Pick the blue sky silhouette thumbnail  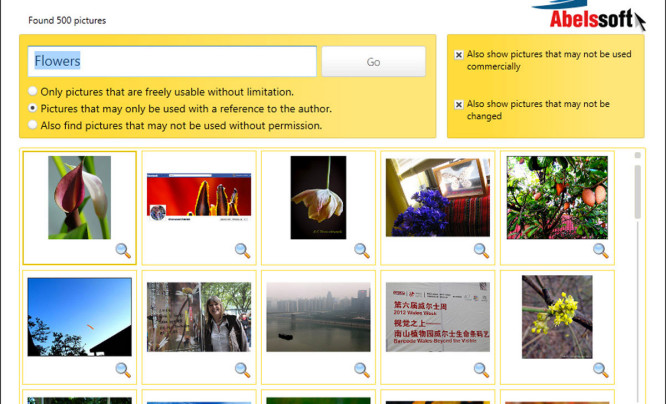79,317
